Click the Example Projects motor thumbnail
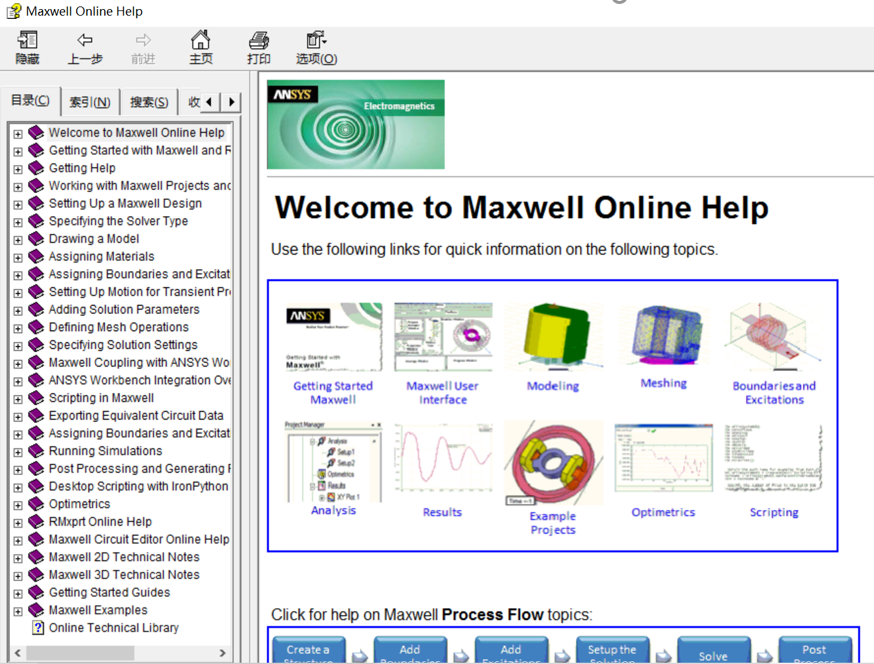Viewport: 874px width, 664px height. (x=553, y=463)
